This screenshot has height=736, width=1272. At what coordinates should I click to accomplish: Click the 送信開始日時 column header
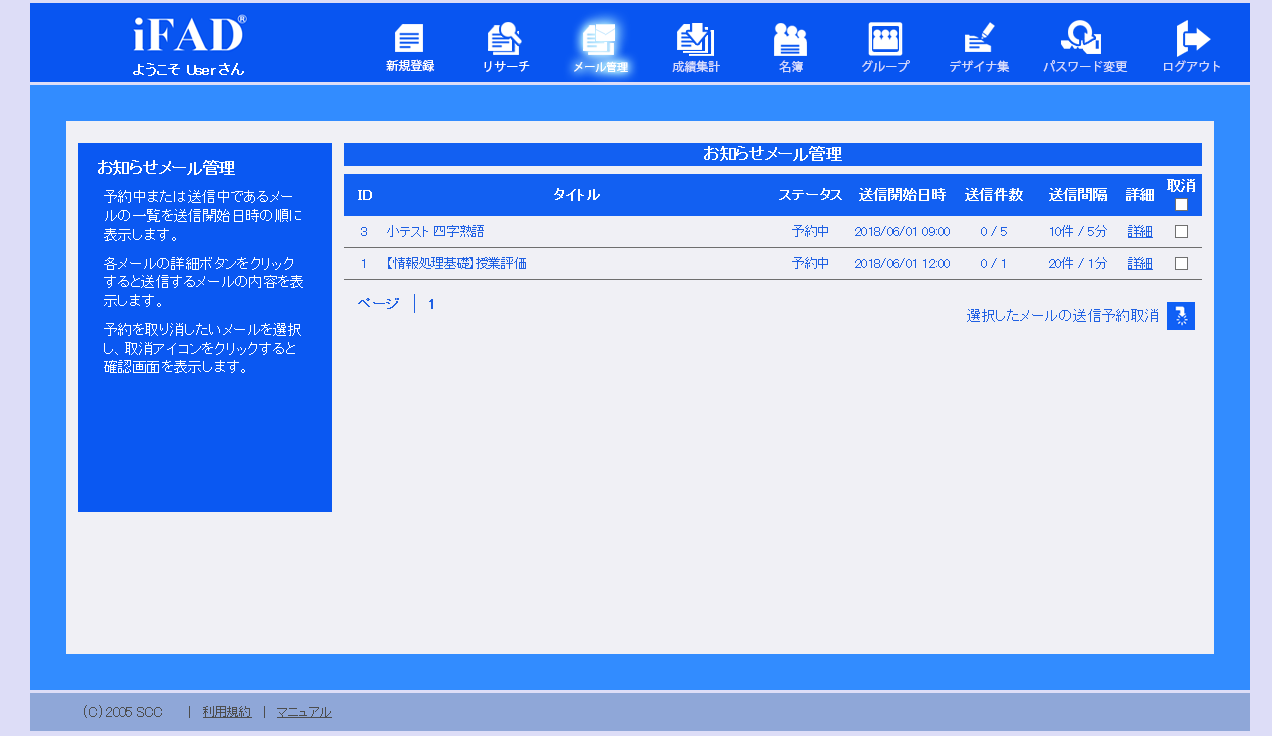click(x=902, y=195)
